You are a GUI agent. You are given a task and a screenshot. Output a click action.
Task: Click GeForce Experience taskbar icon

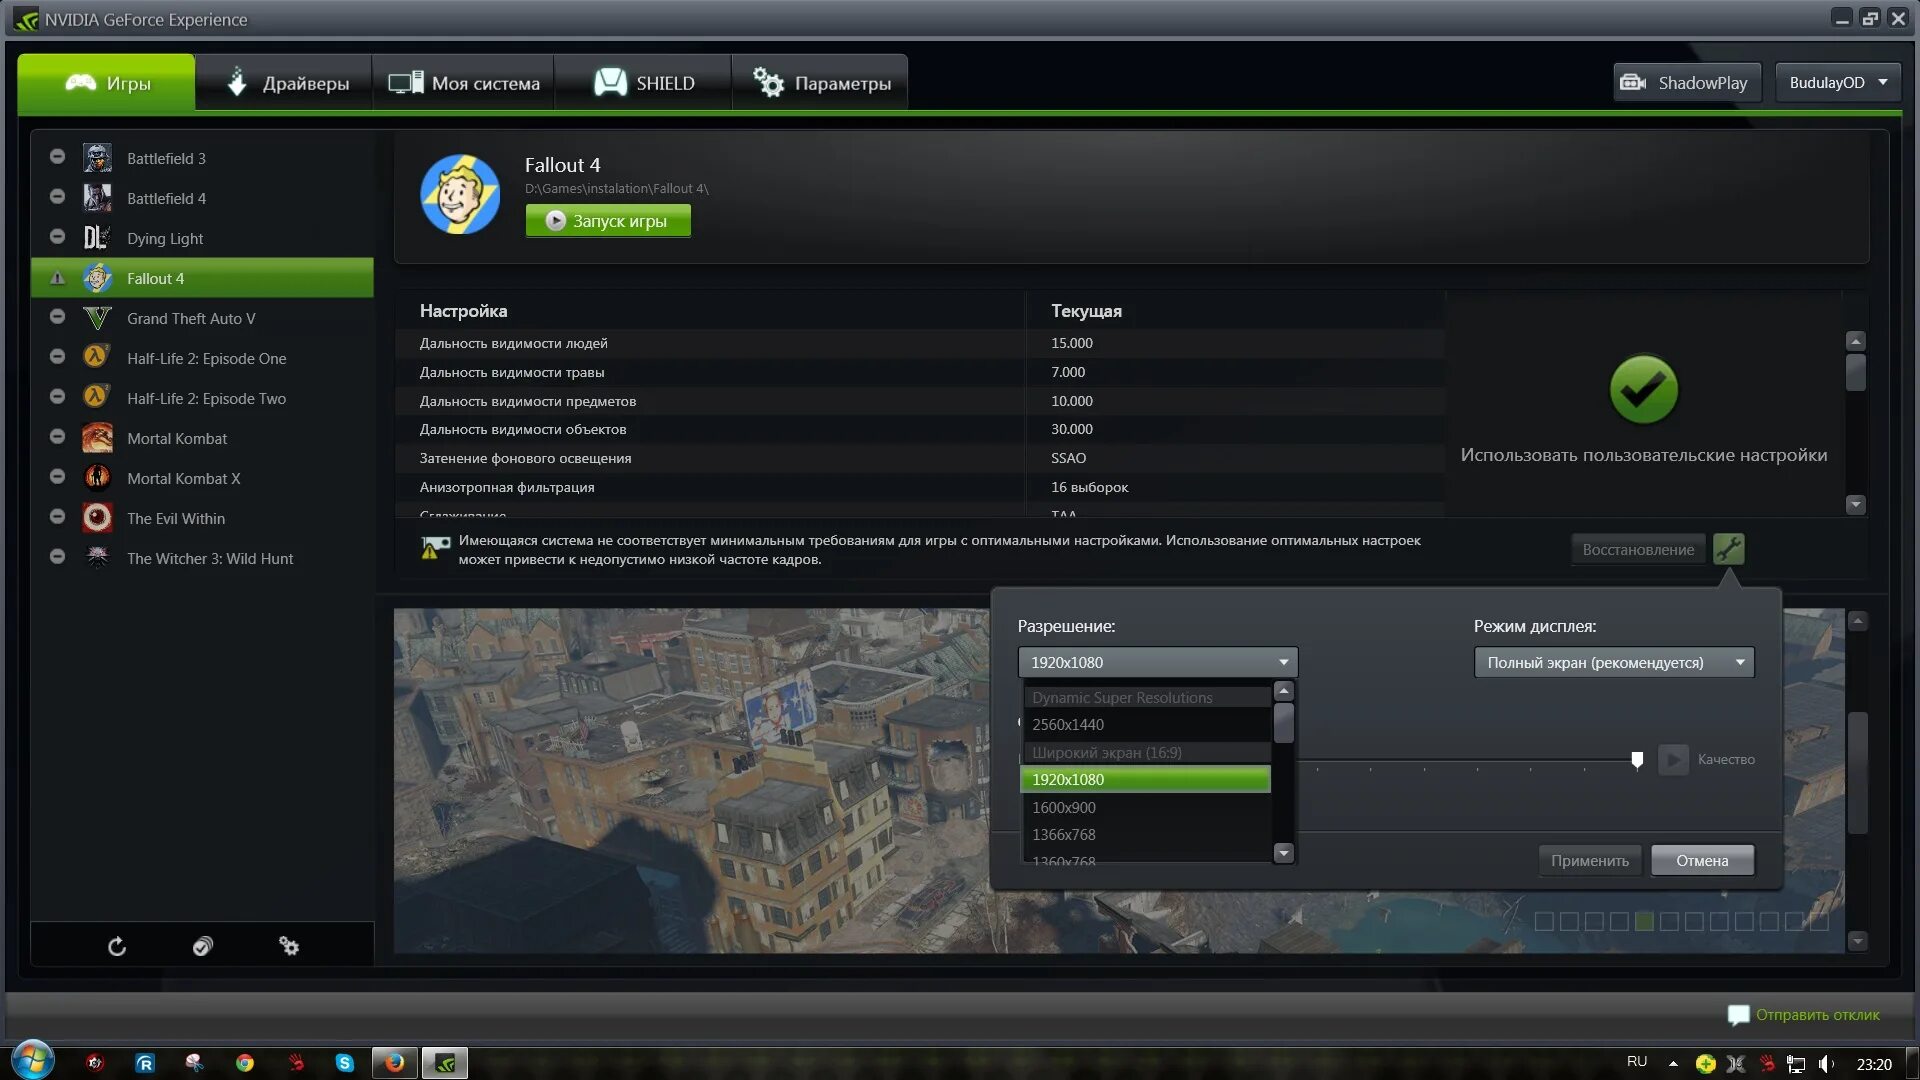[x=445, y=1063]
